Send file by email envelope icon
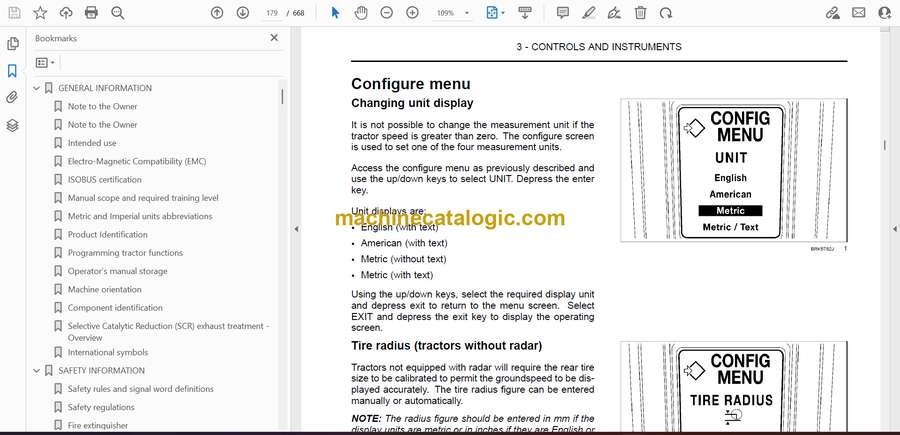 click(859, 13)
